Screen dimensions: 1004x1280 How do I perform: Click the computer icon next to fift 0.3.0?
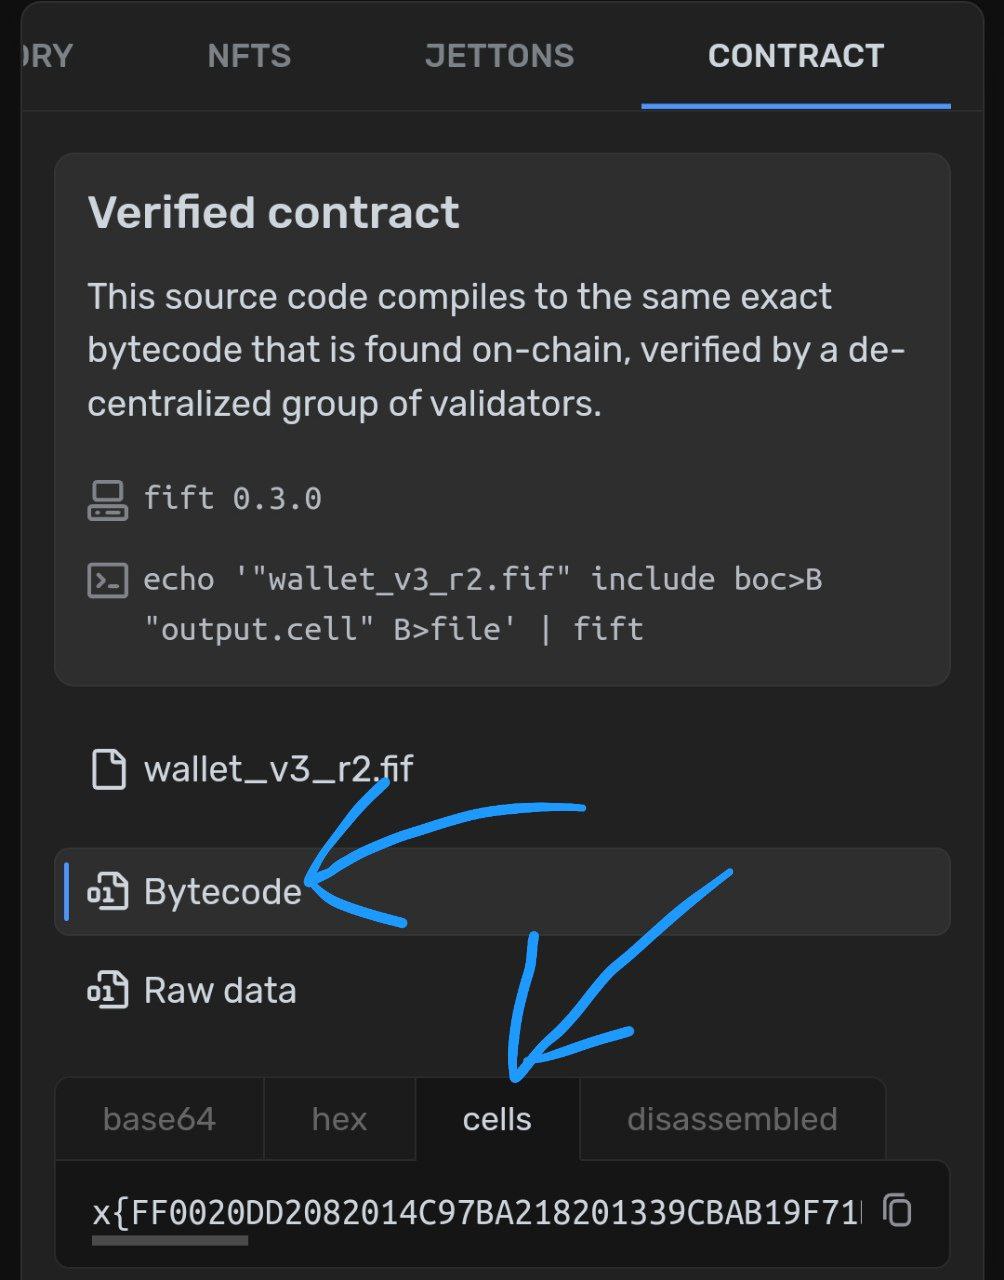[x=108, y=500]
